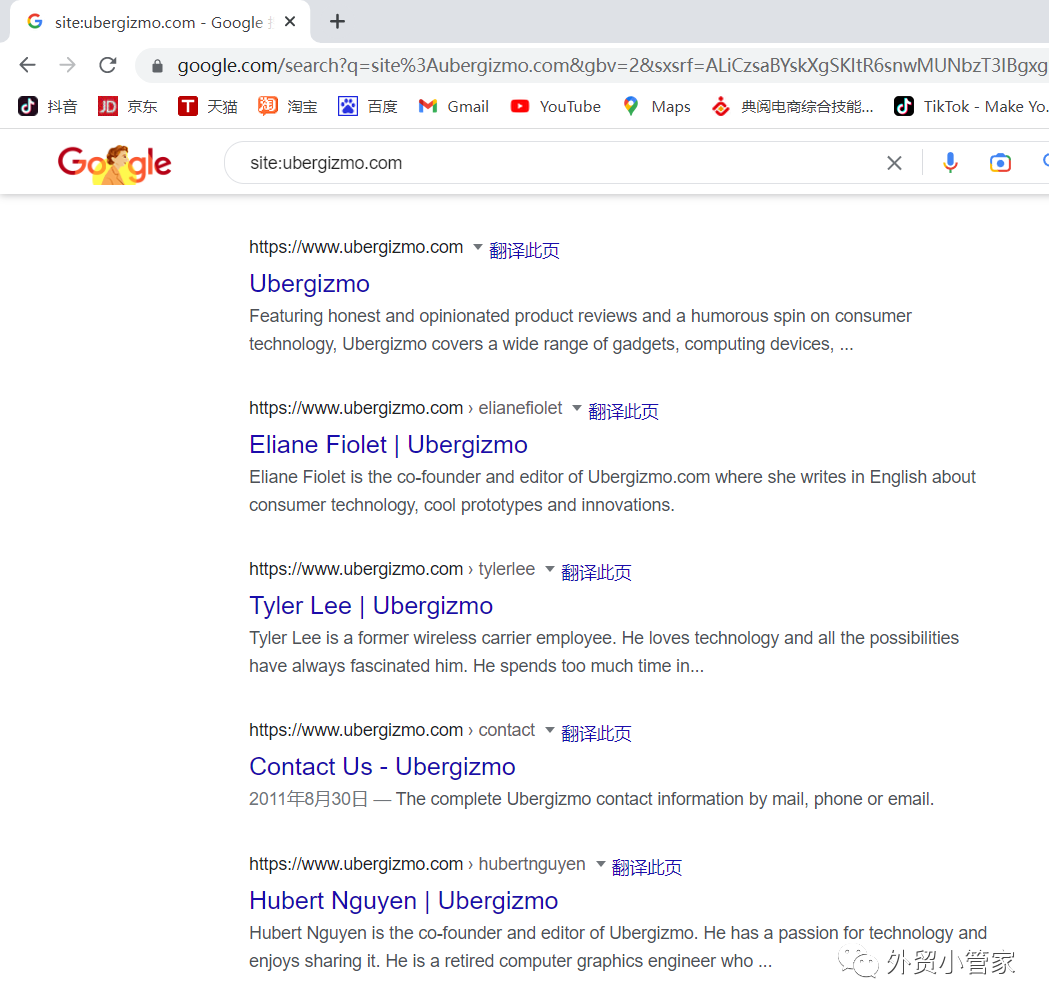The image size is (1049, 1008).
Task: Expand dropdown arrow beside contact URL
Action: point(550,729)
